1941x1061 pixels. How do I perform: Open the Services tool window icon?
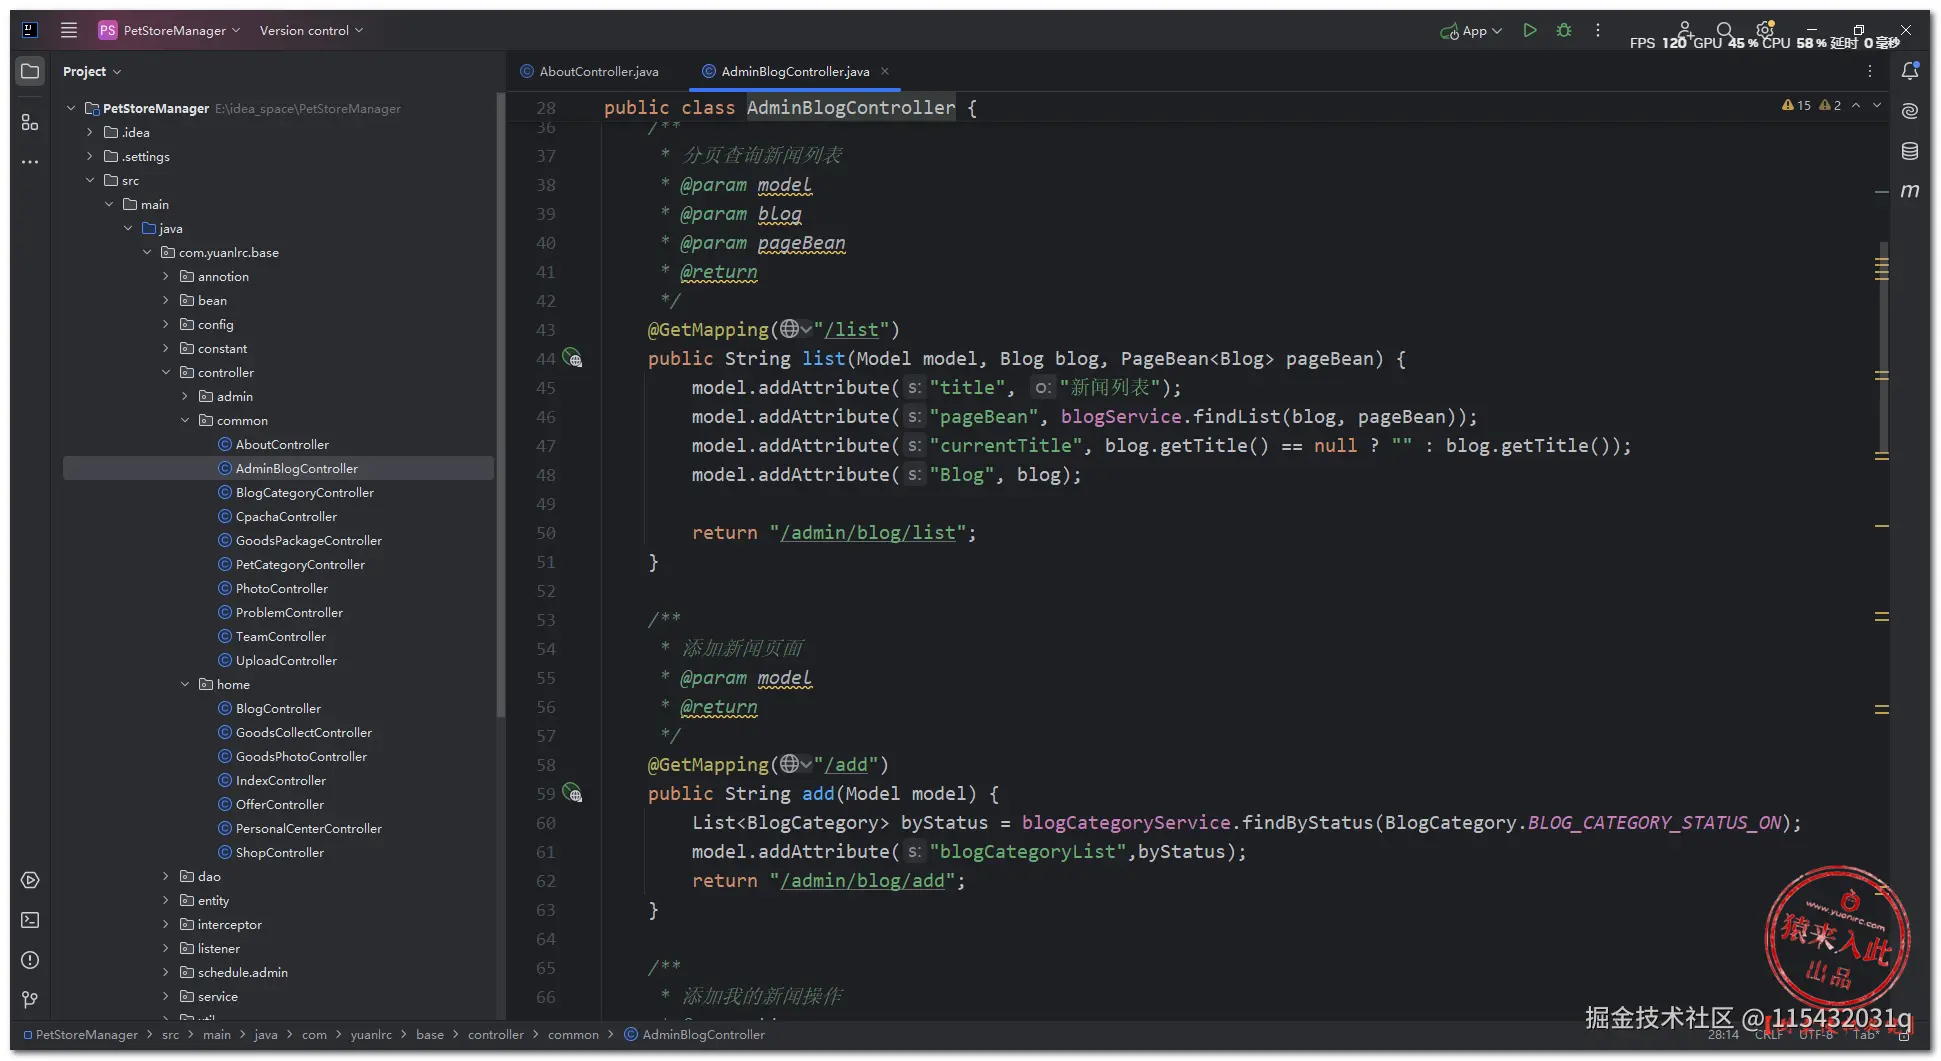(x=30, y=880)
